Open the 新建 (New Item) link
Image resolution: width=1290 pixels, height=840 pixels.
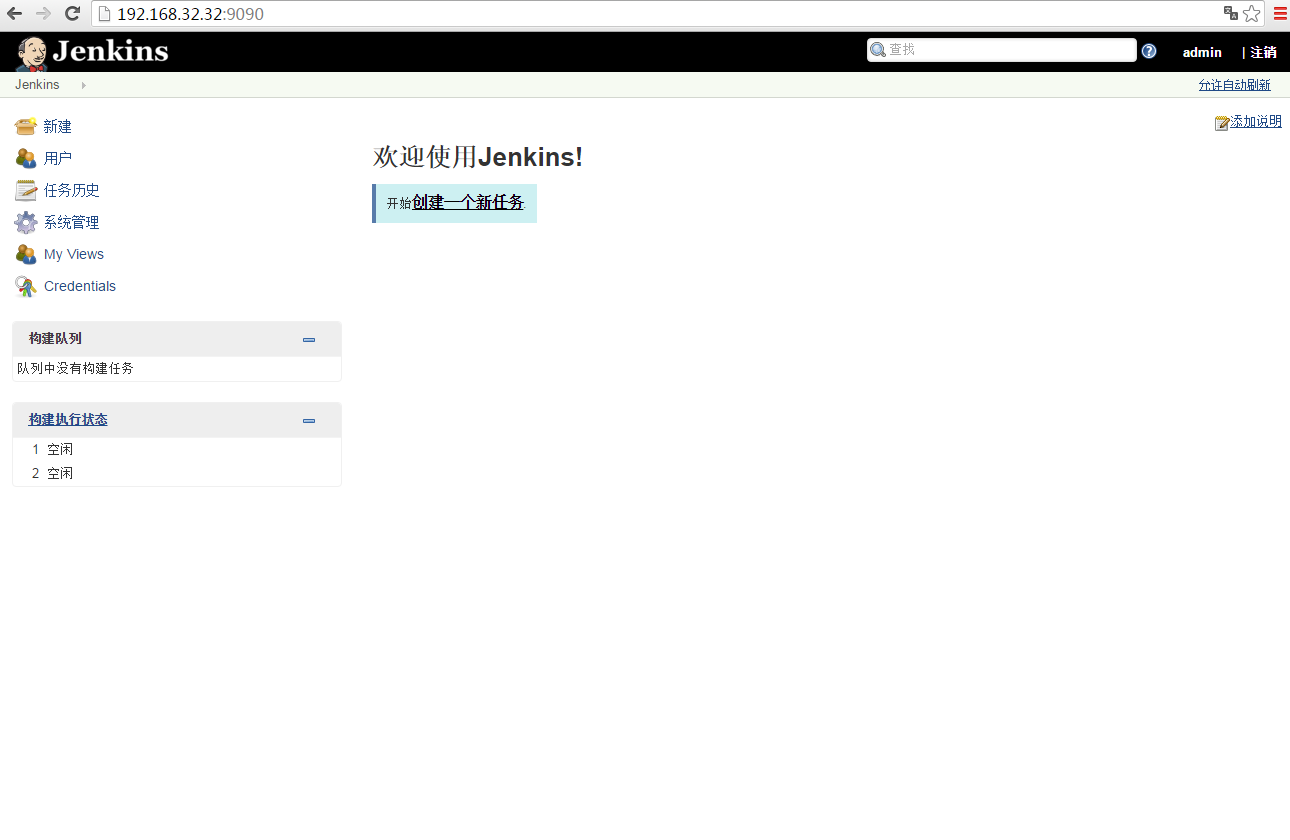tap(58, 127)
